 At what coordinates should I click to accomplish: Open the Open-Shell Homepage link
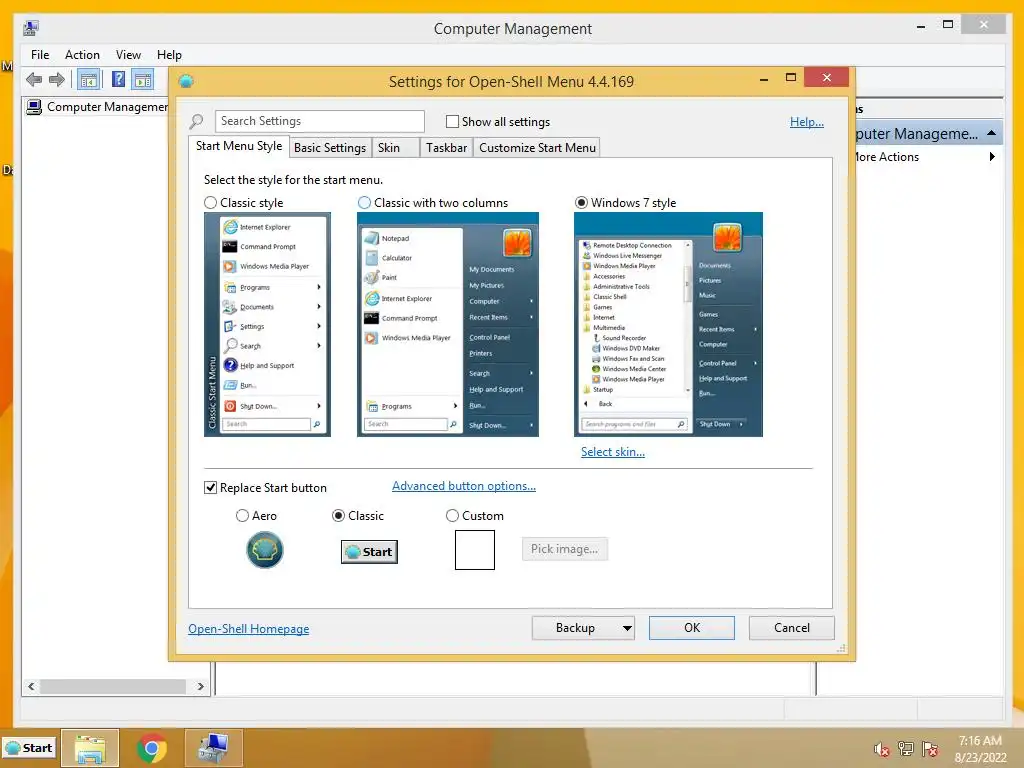click(248, 629)
